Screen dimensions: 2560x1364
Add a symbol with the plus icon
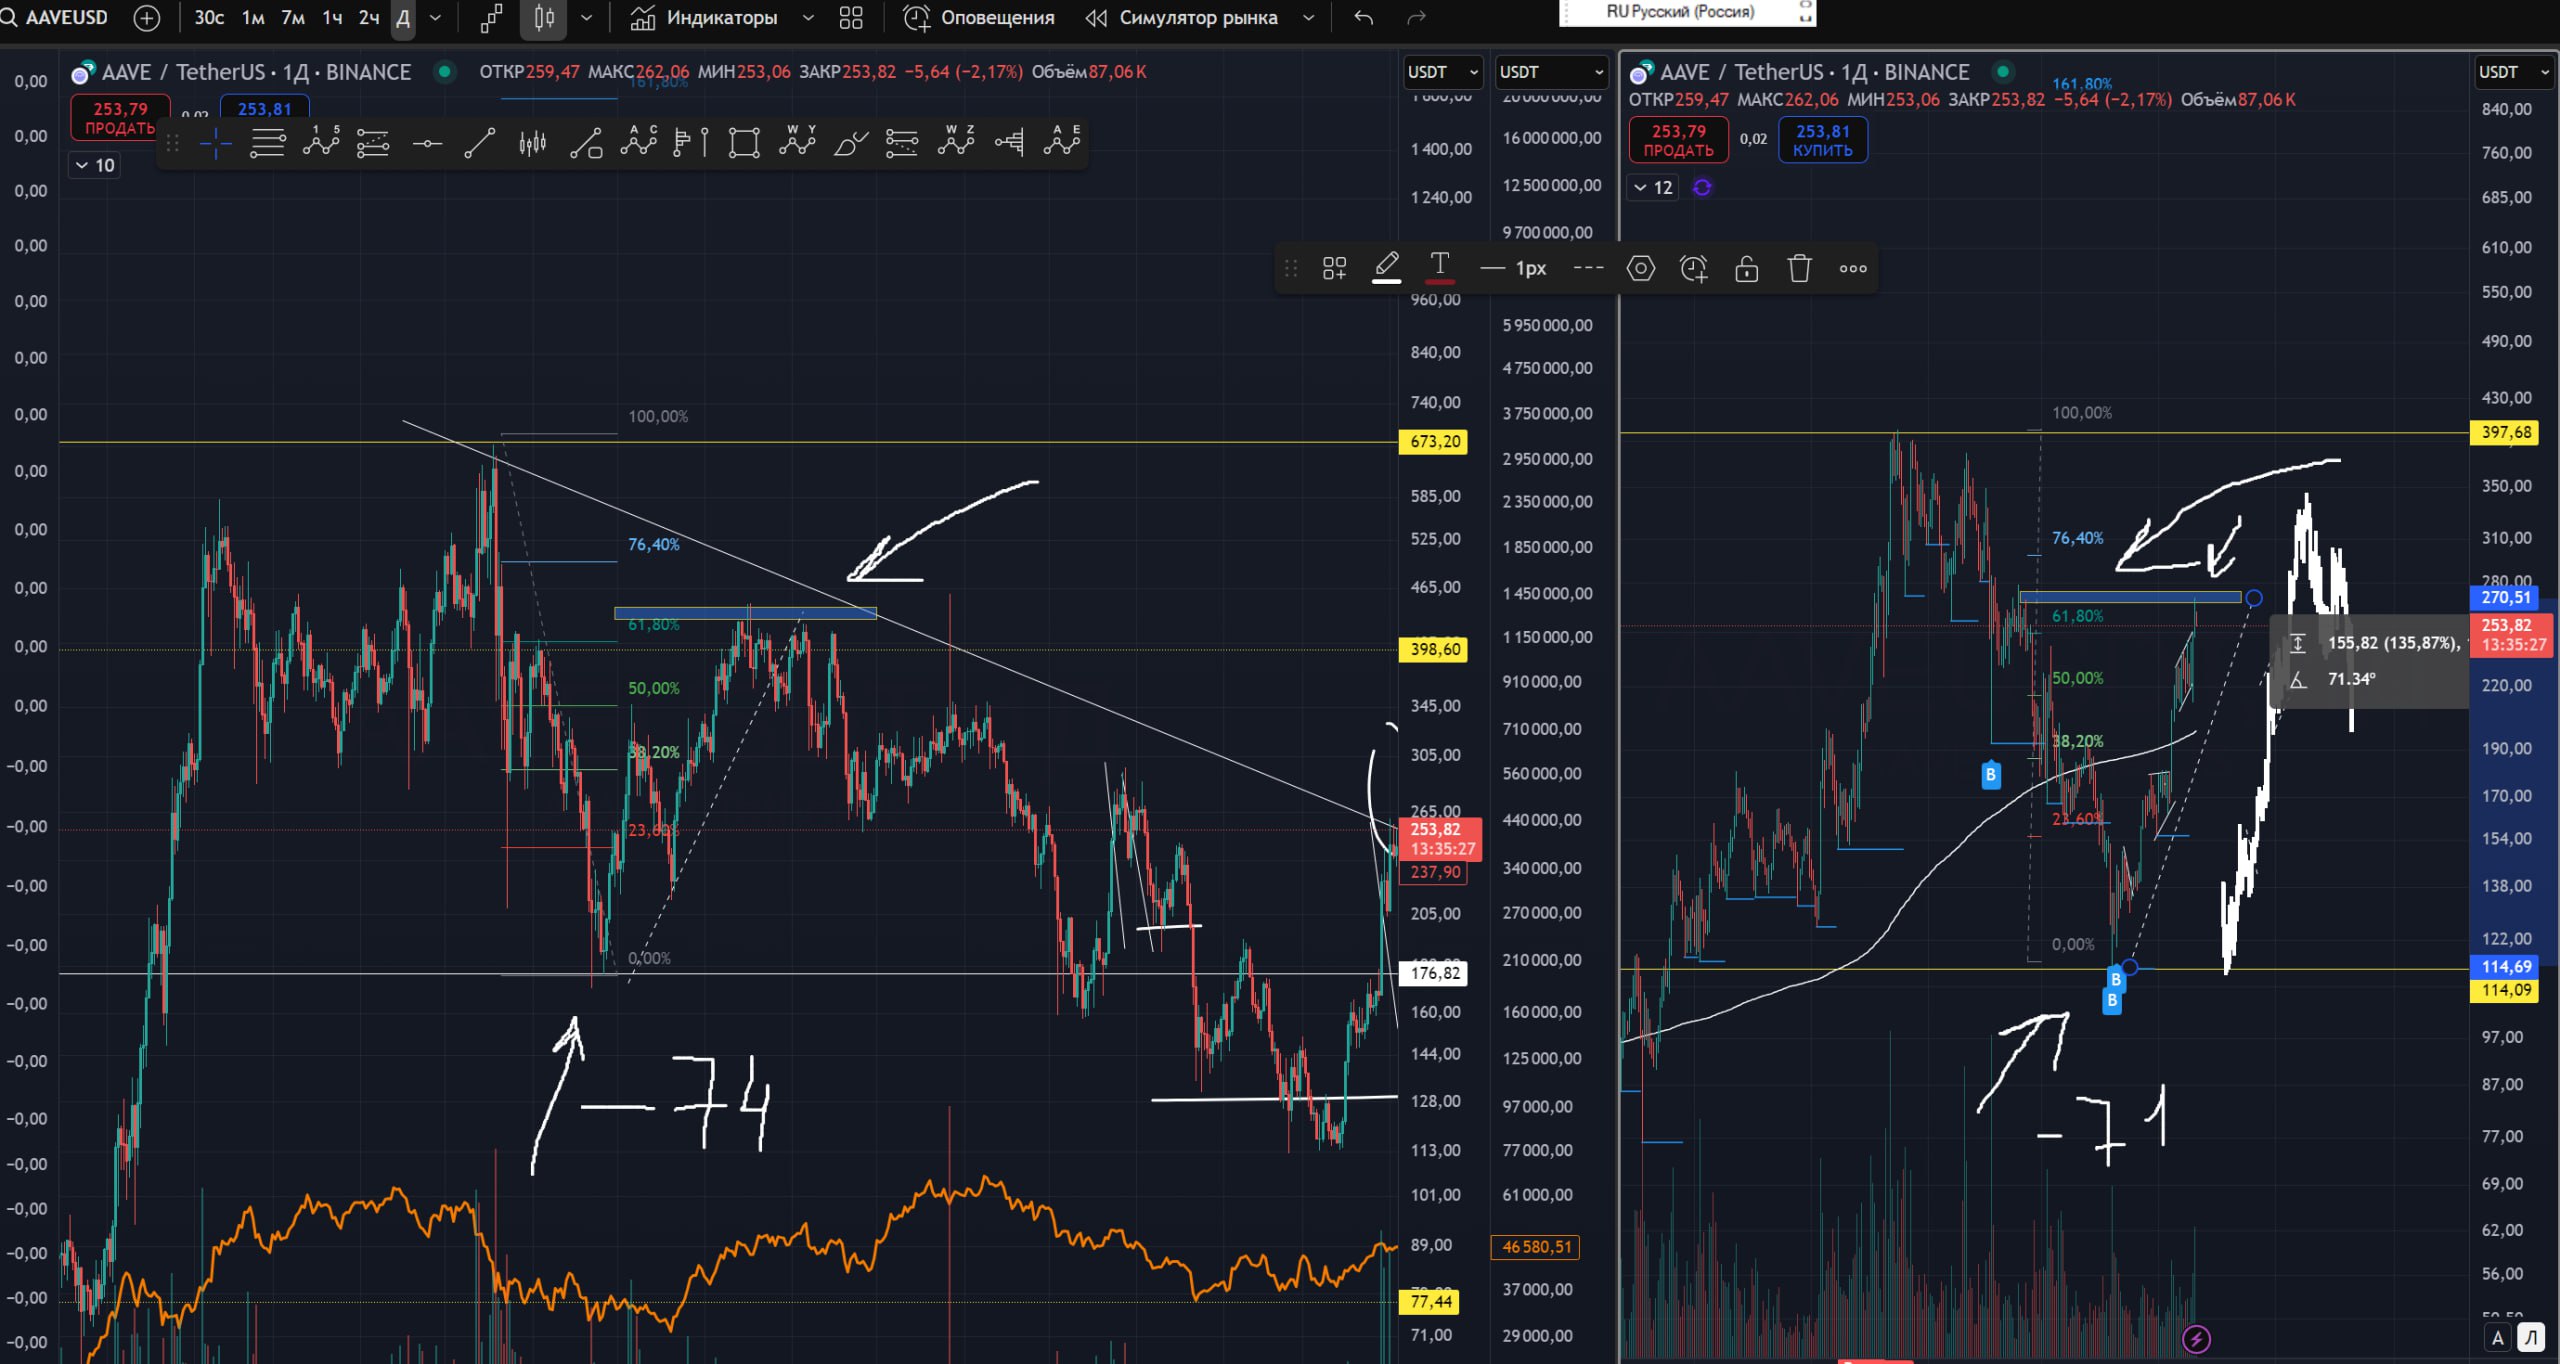coord(147,18)
